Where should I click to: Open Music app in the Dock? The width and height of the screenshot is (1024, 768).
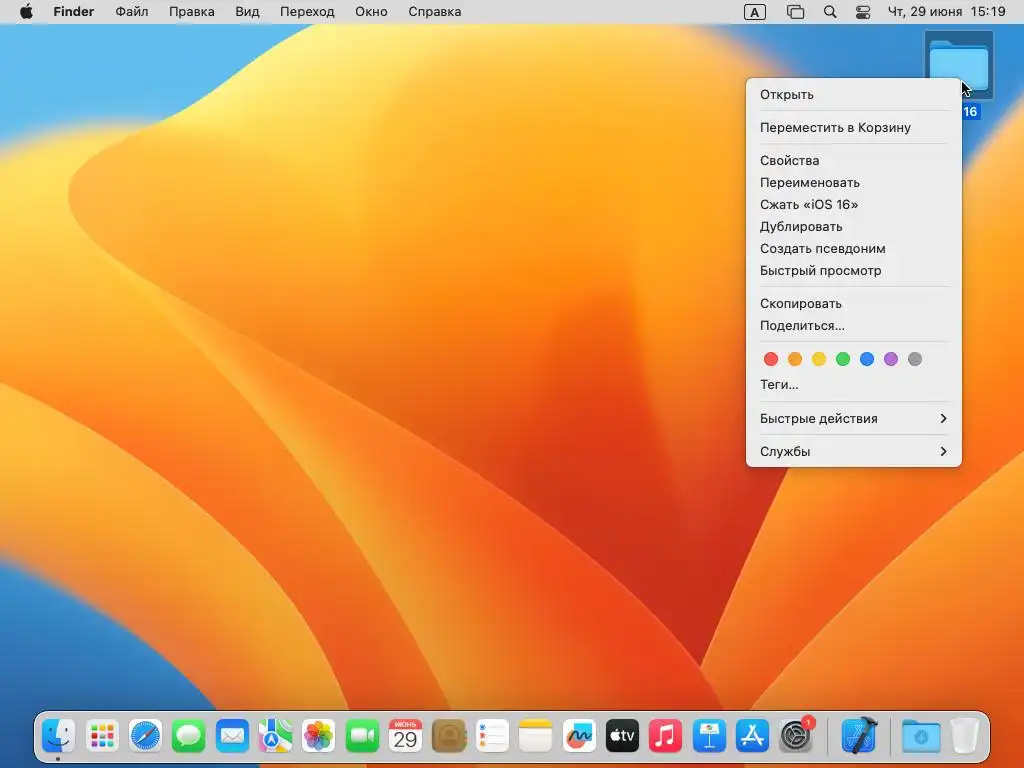[x=665, y=736]
